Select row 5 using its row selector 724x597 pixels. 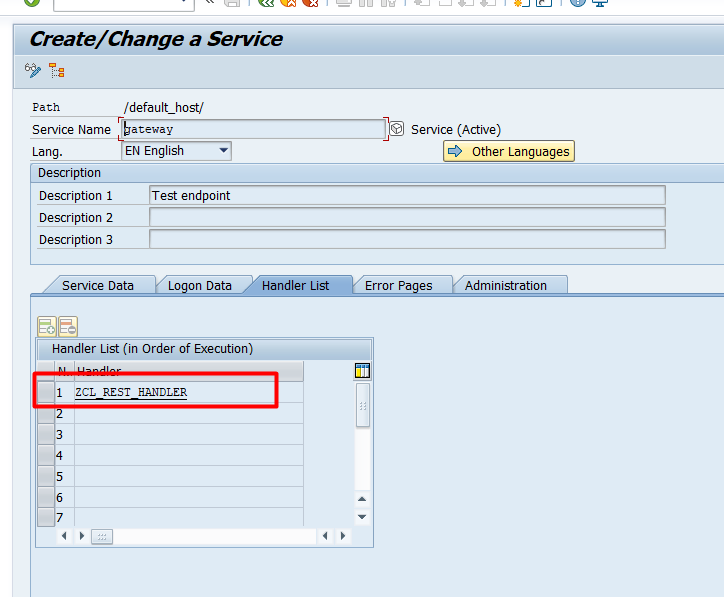(x=45, y=476)
